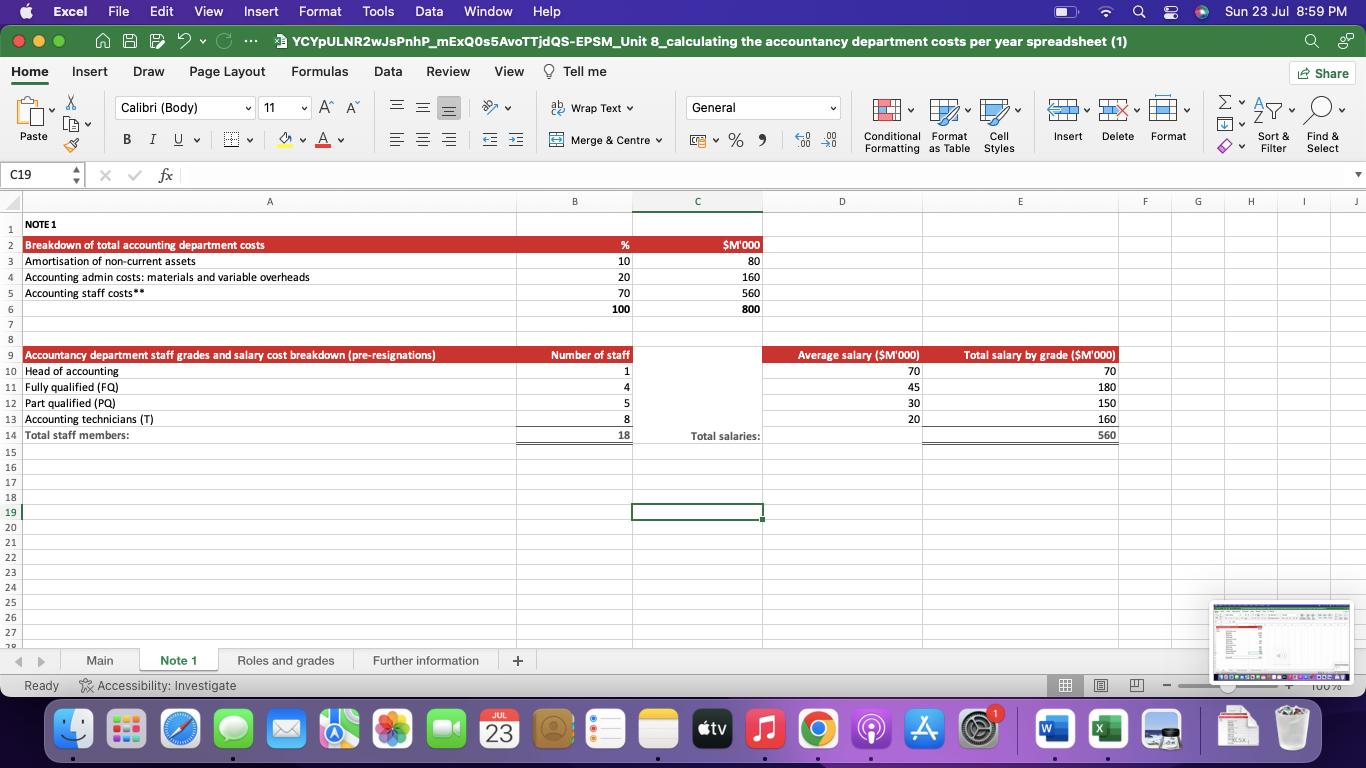Expand text orientation options arrow
Screen dimensions: 1366x768
click(x=507, y=108)
